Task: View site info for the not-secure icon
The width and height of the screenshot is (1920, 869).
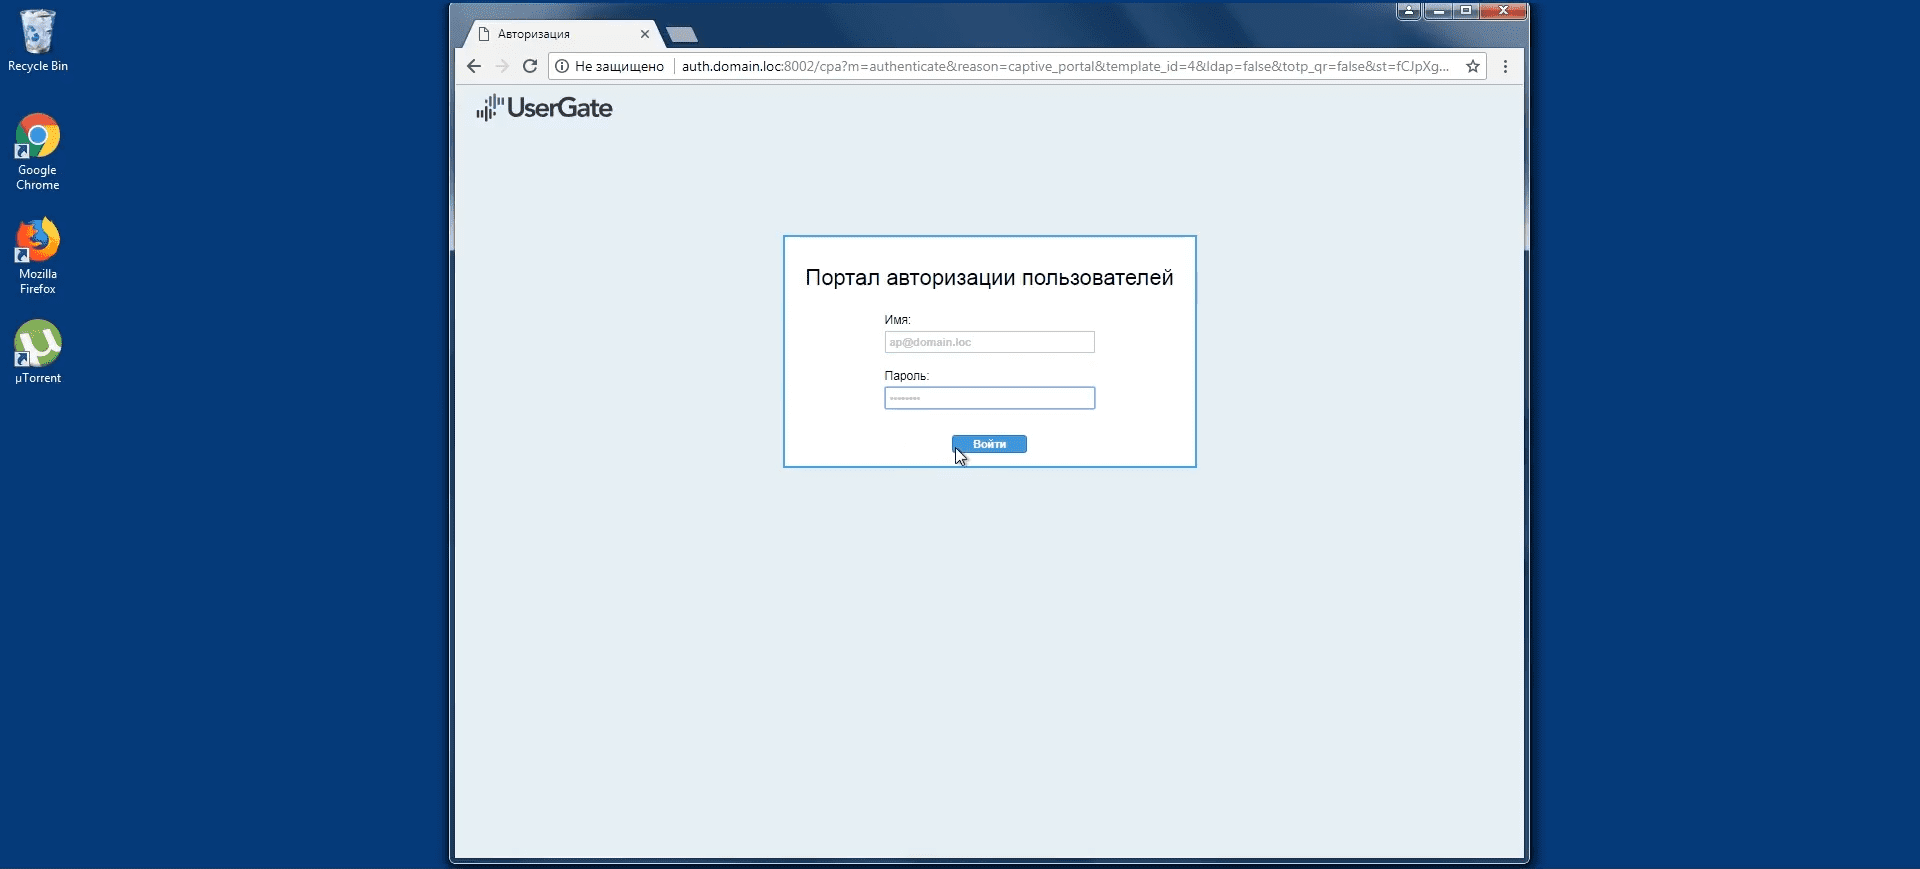Action: point(562,66)
